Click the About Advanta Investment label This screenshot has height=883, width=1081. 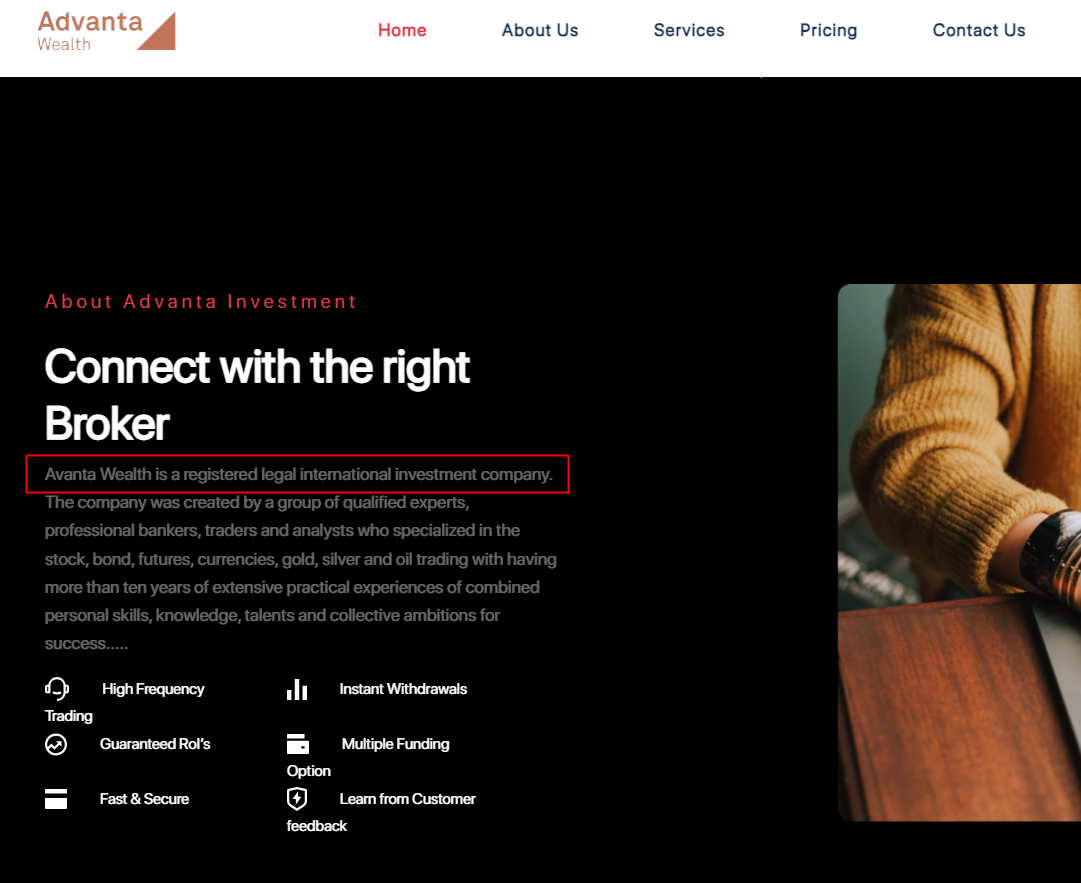(201, 301)
